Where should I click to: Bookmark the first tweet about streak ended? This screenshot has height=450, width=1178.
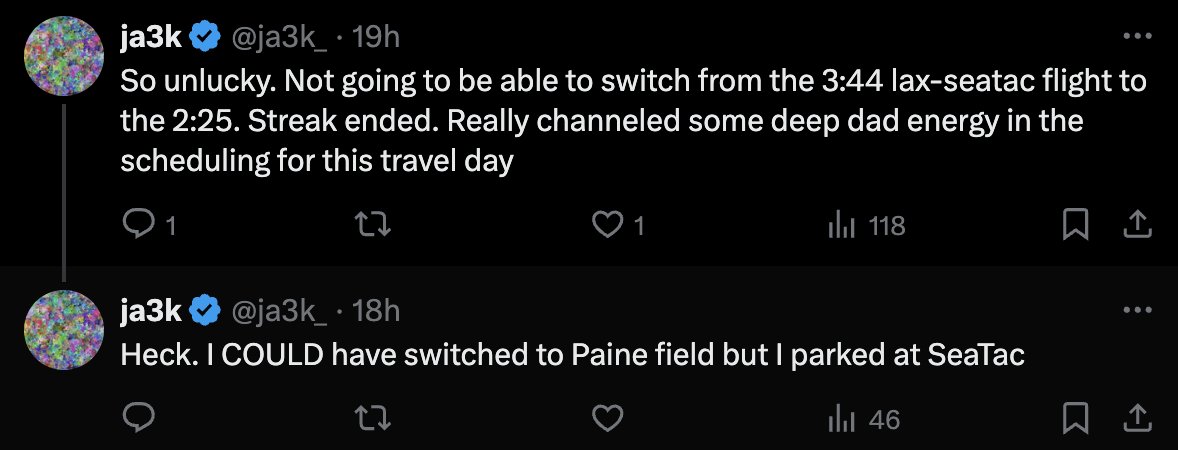pyautogui.click(x=1075, y=225)
